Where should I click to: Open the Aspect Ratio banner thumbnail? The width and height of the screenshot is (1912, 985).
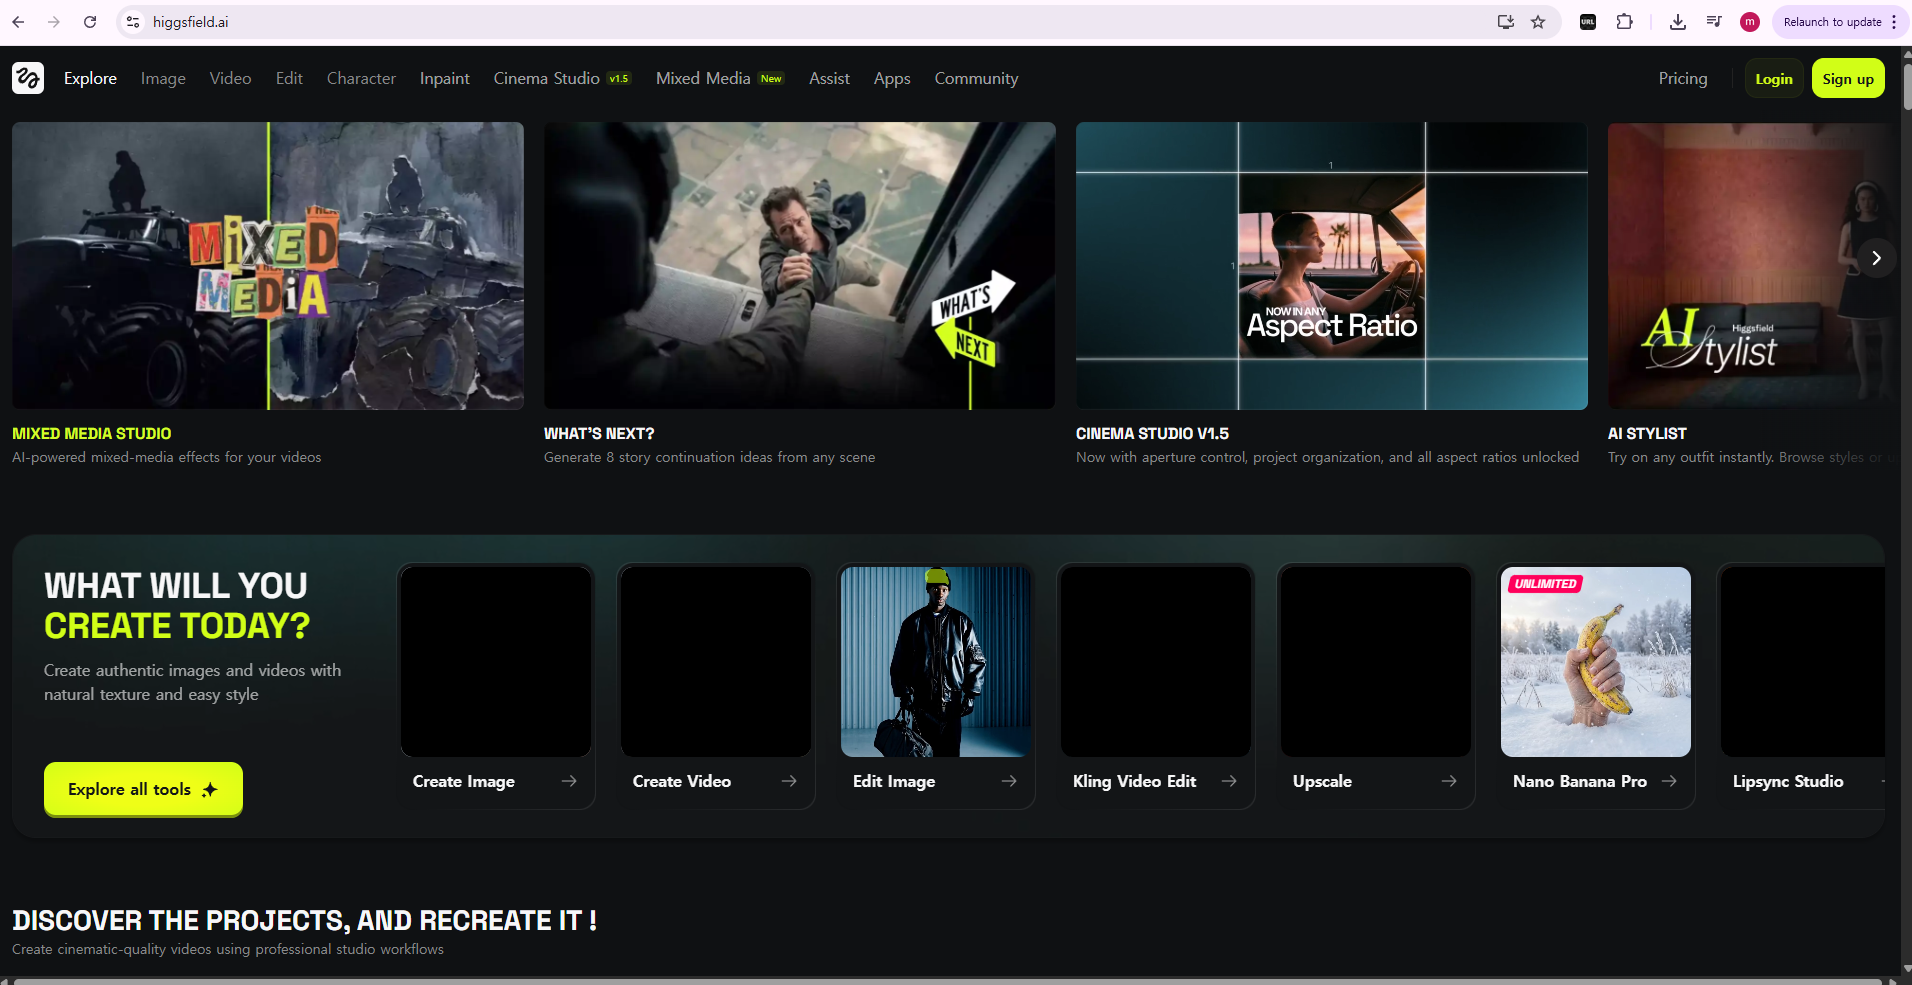1331,266
